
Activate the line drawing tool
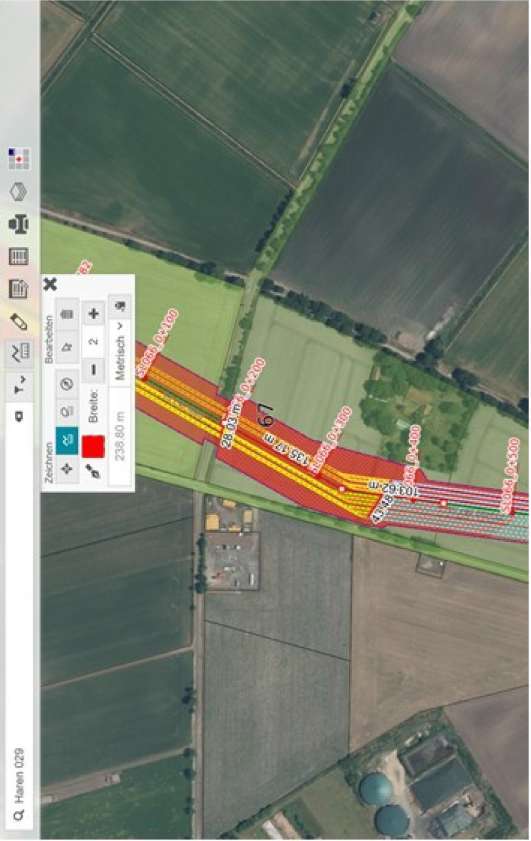click(67, 441)
